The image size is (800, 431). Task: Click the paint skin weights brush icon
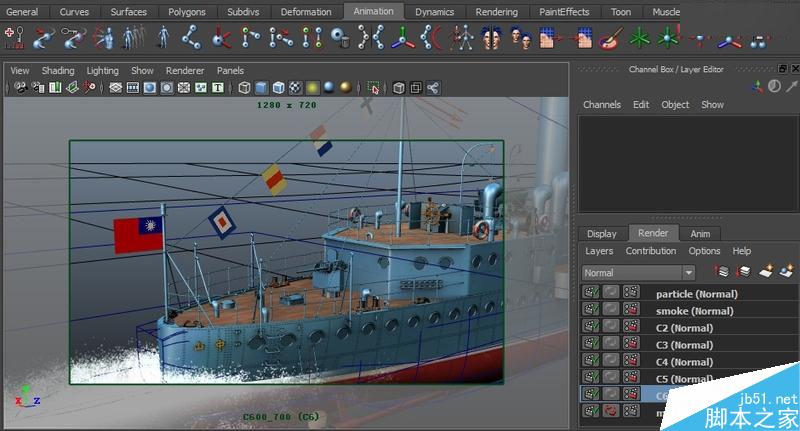[x=609, y=39]
